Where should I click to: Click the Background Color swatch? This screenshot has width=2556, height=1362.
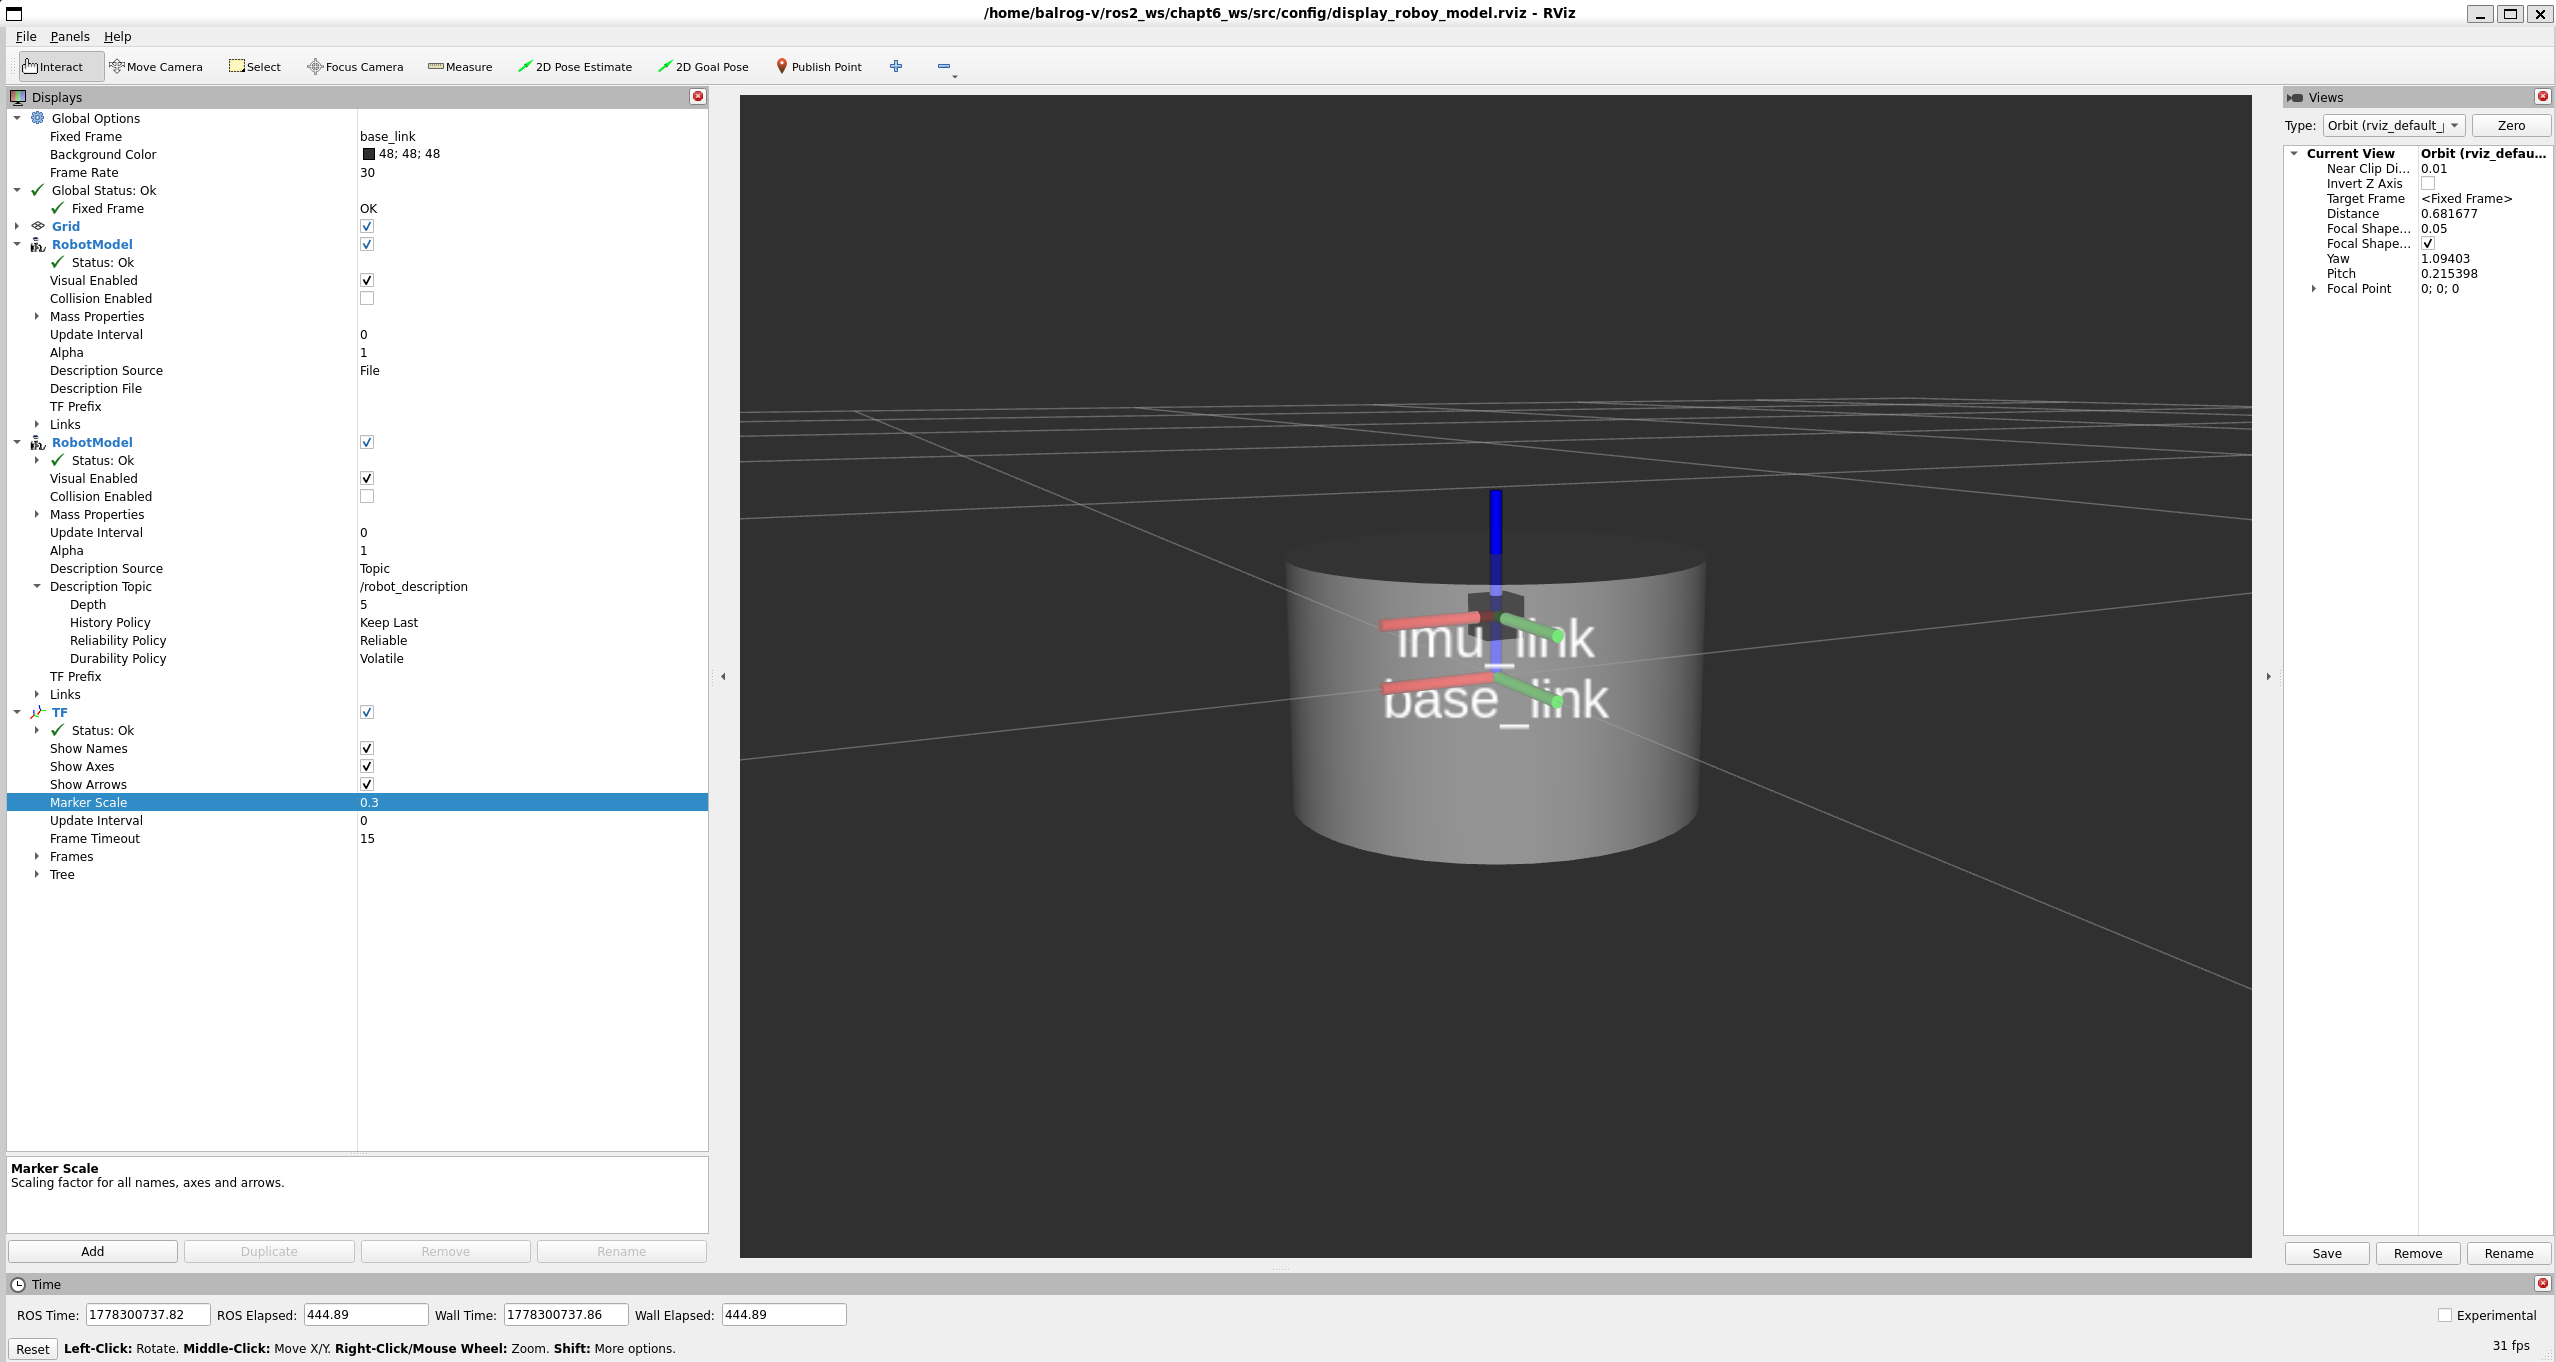(368, 154)
